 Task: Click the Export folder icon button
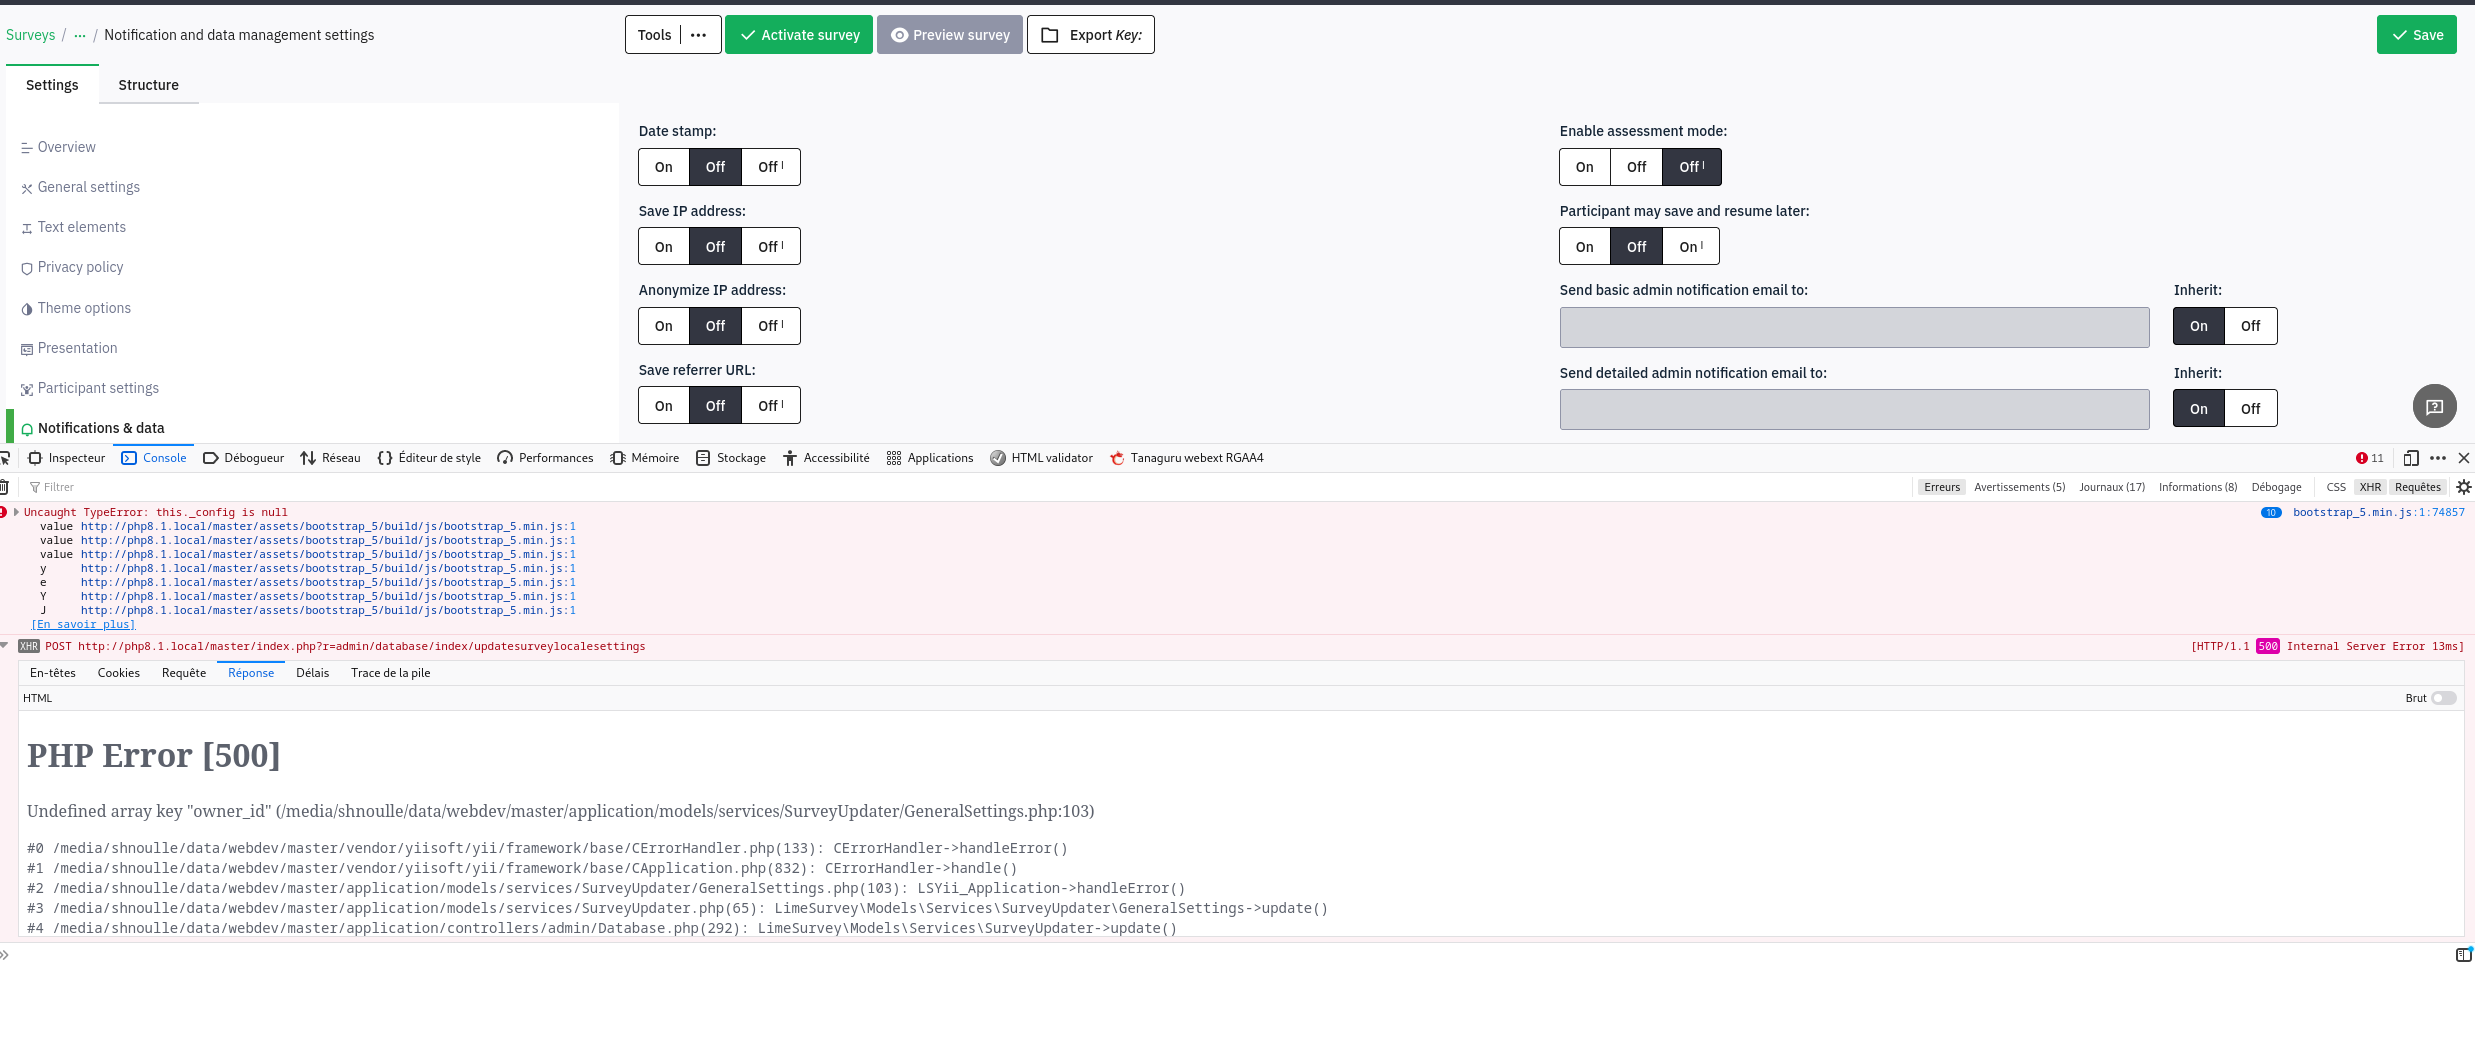point(1090,35)
